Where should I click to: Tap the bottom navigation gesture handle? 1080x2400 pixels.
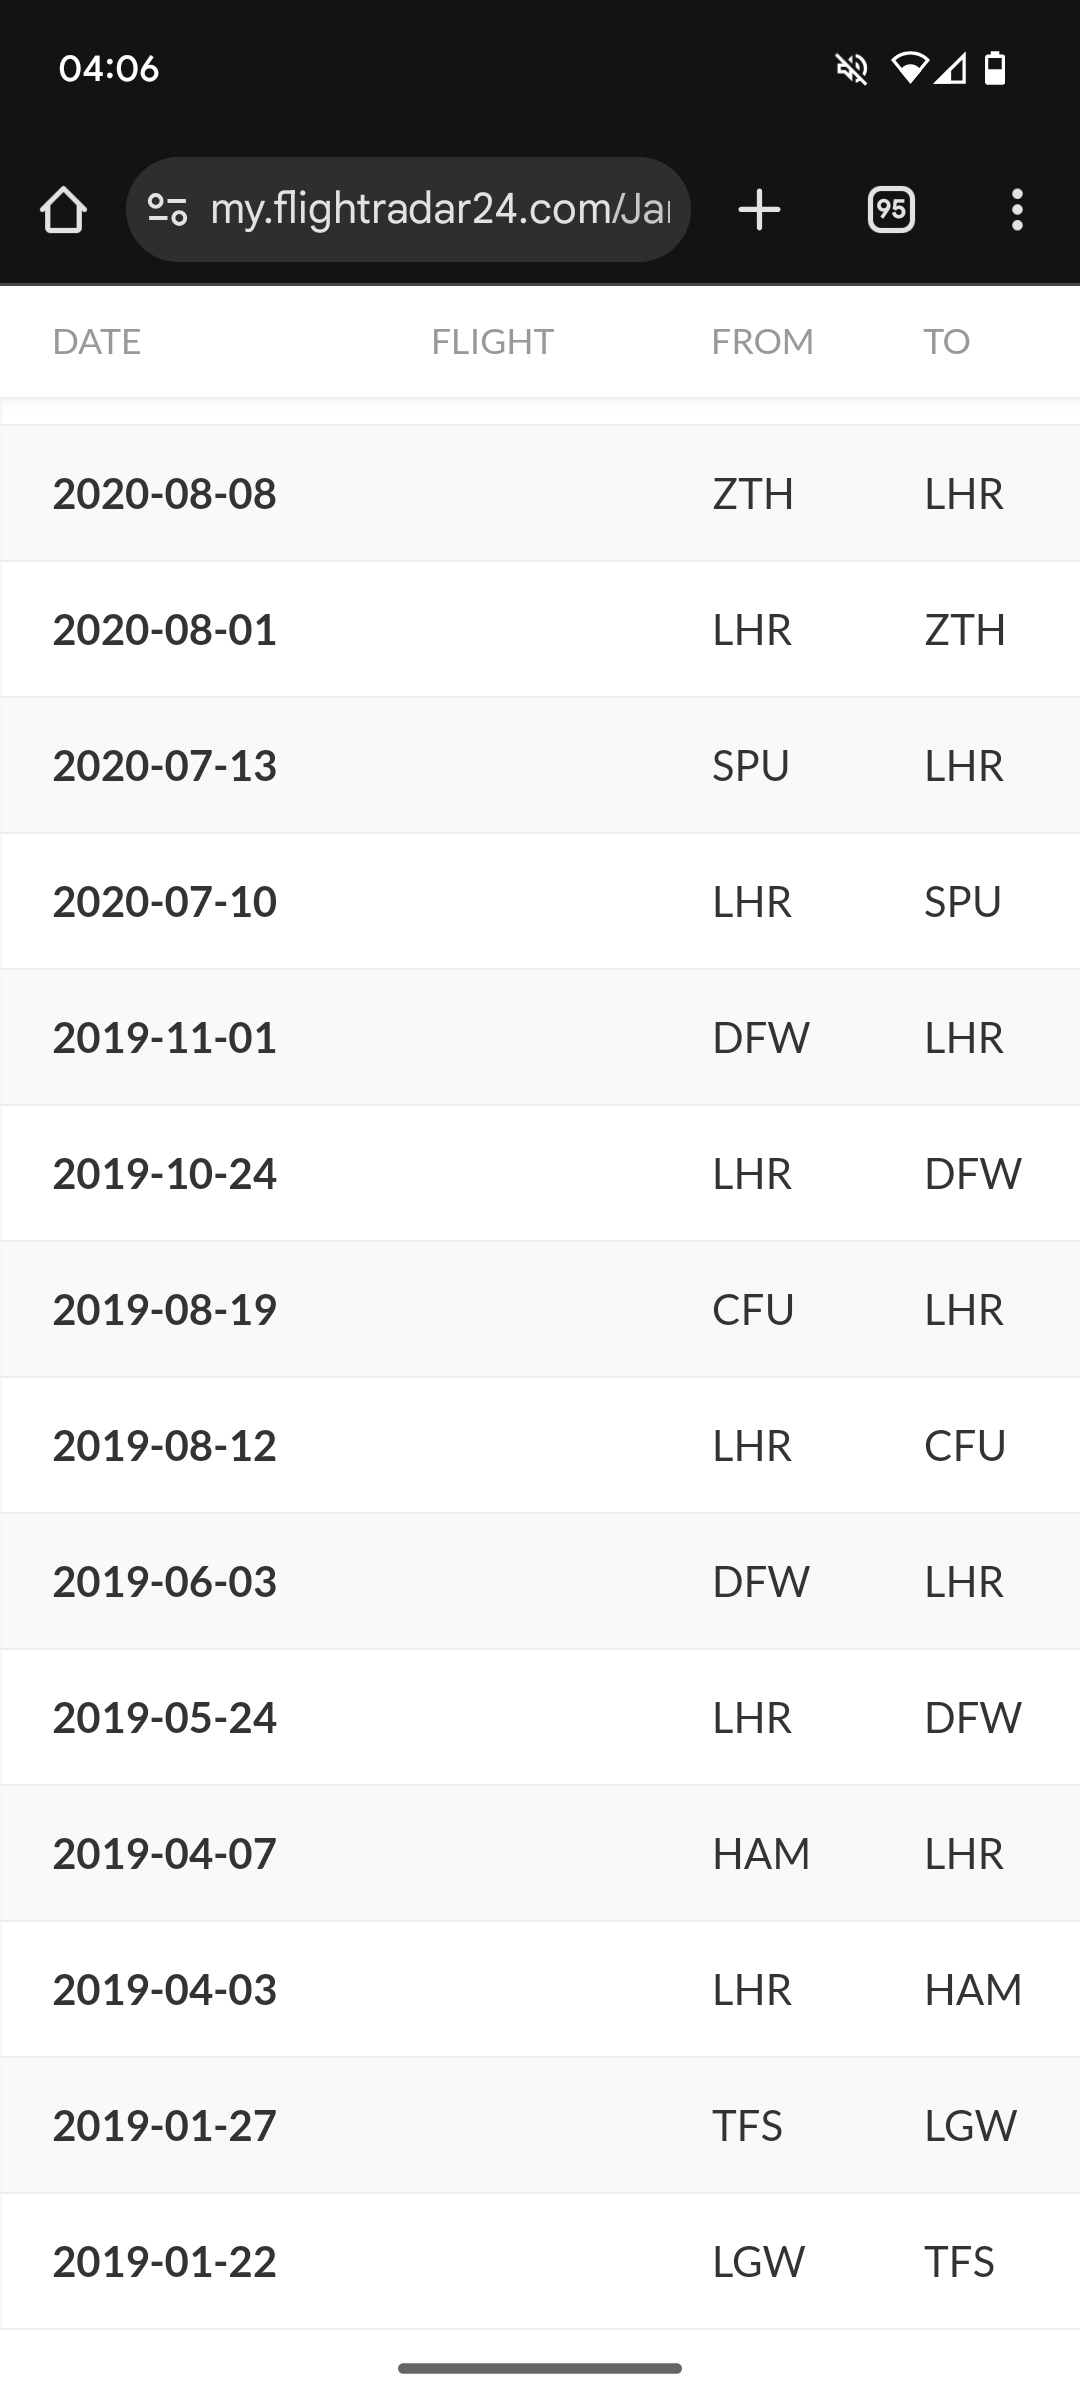[x=540, y=2368]
